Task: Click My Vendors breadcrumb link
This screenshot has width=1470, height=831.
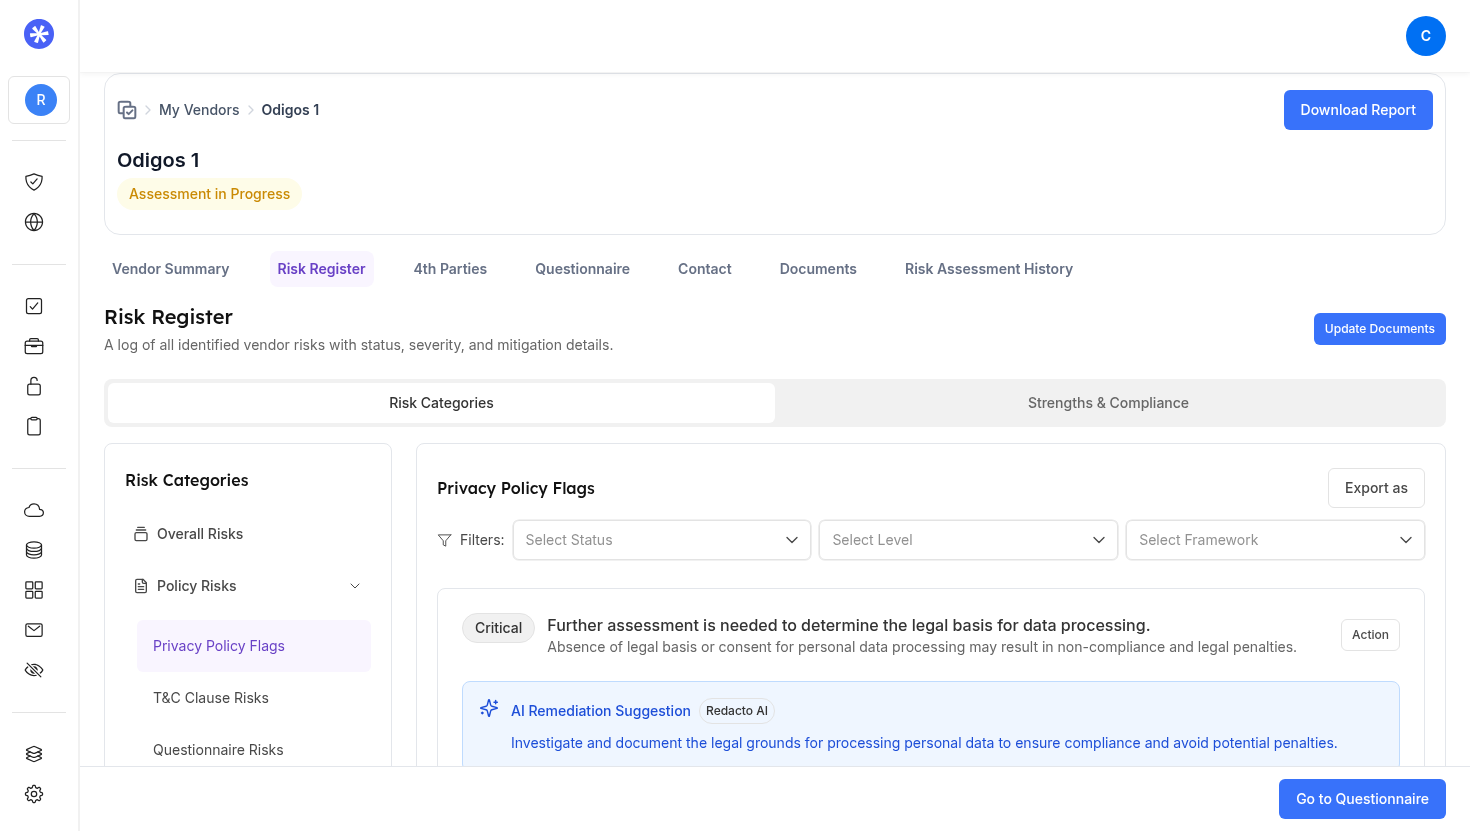Action: (x=199, y=110)
